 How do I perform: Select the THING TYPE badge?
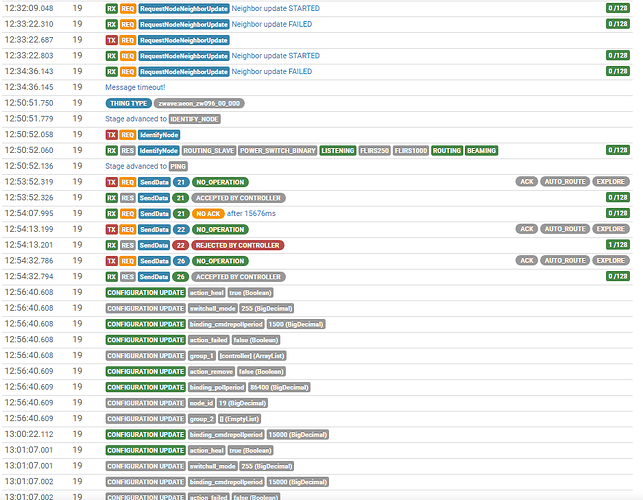click(128, 103)
